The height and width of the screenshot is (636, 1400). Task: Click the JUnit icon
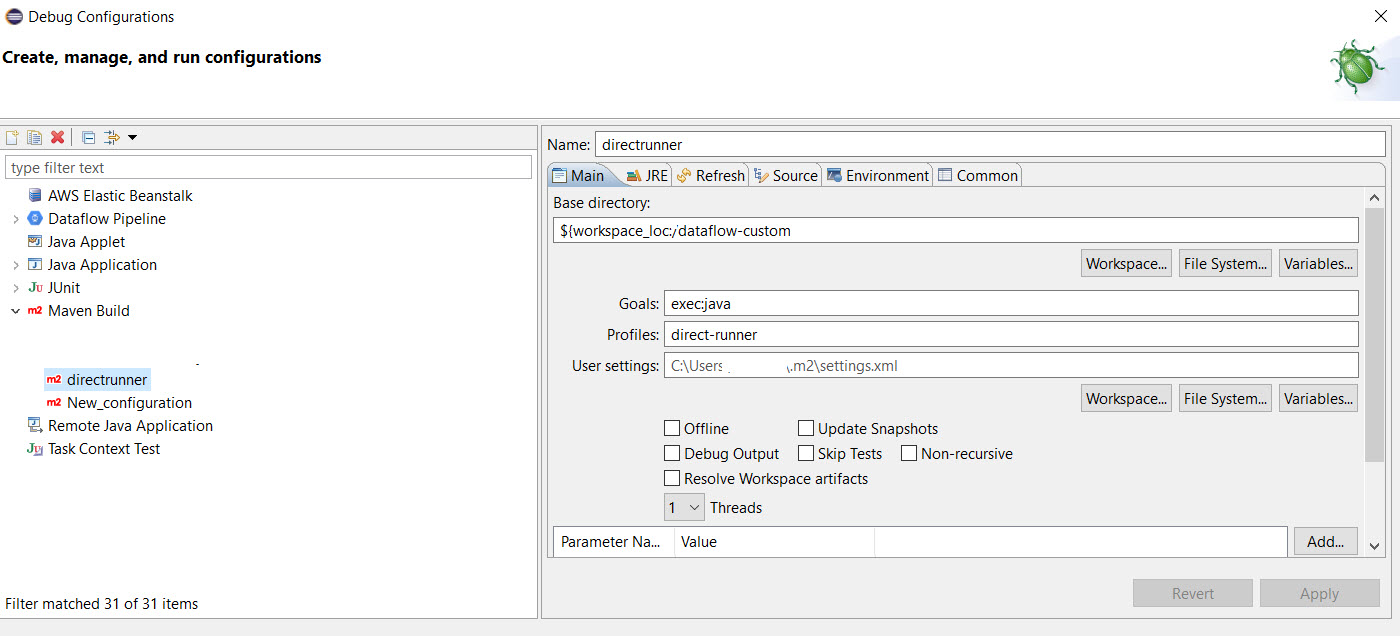[35, 288]
